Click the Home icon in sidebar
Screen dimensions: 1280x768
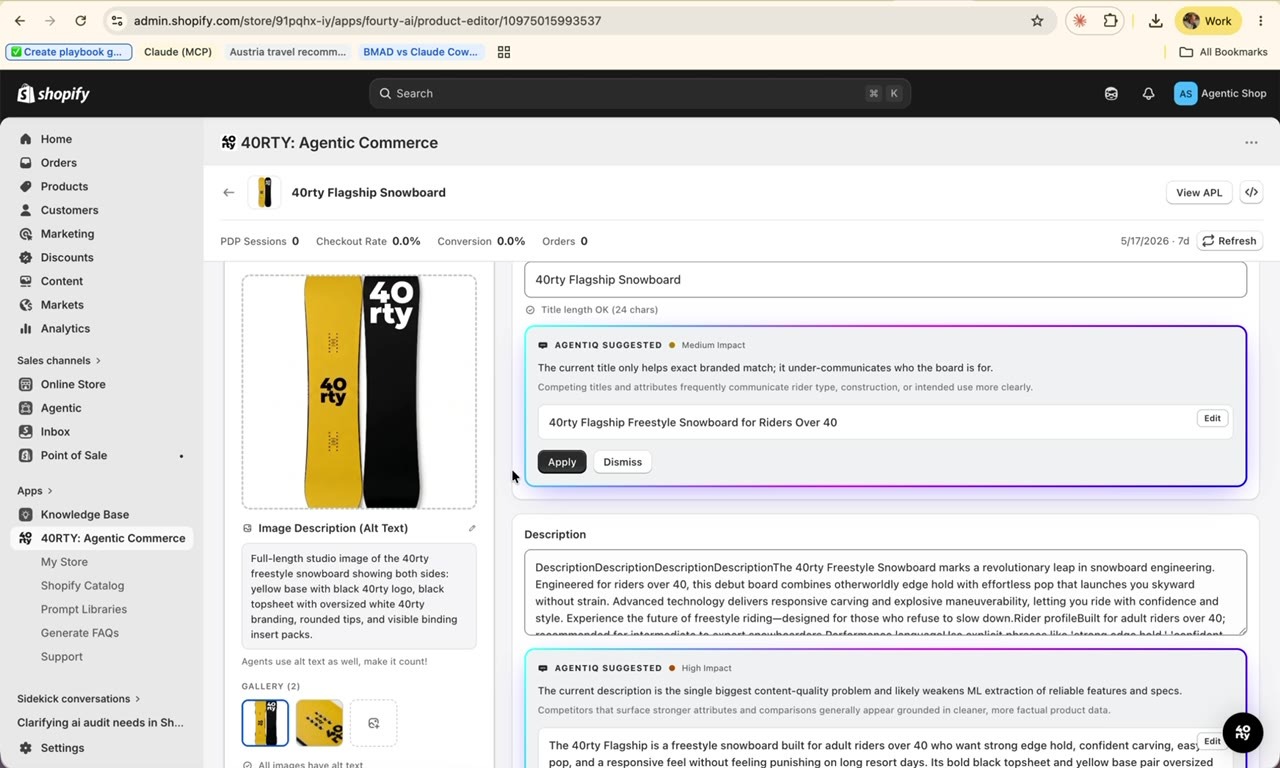26,139
